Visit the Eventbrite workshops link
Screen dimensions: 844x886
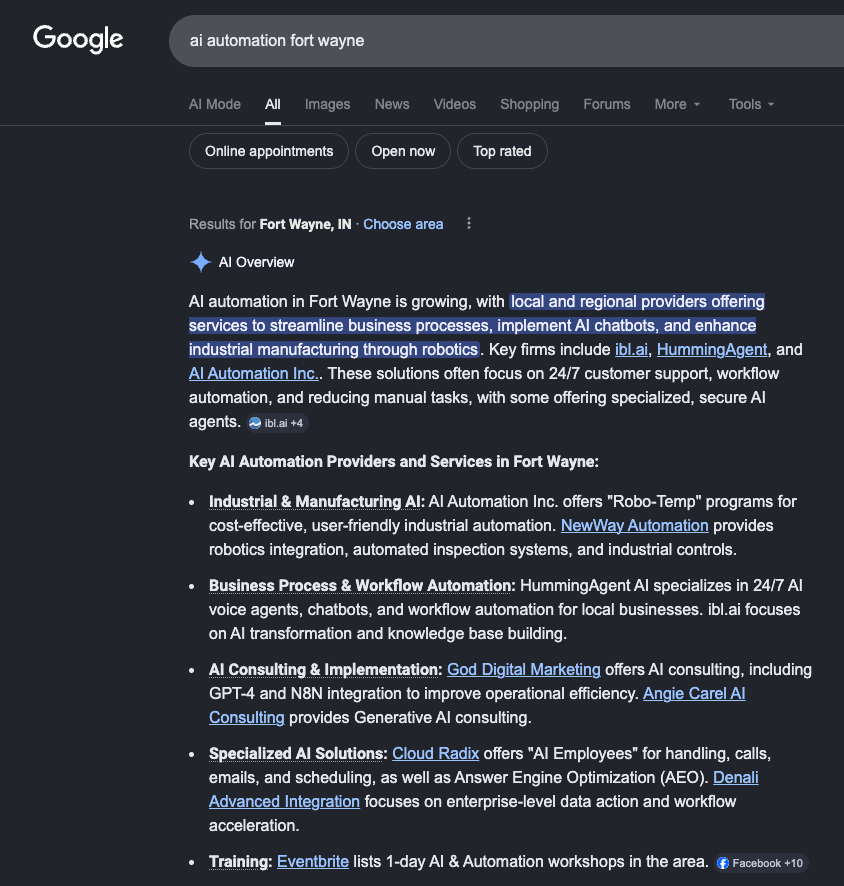point(312,861)
